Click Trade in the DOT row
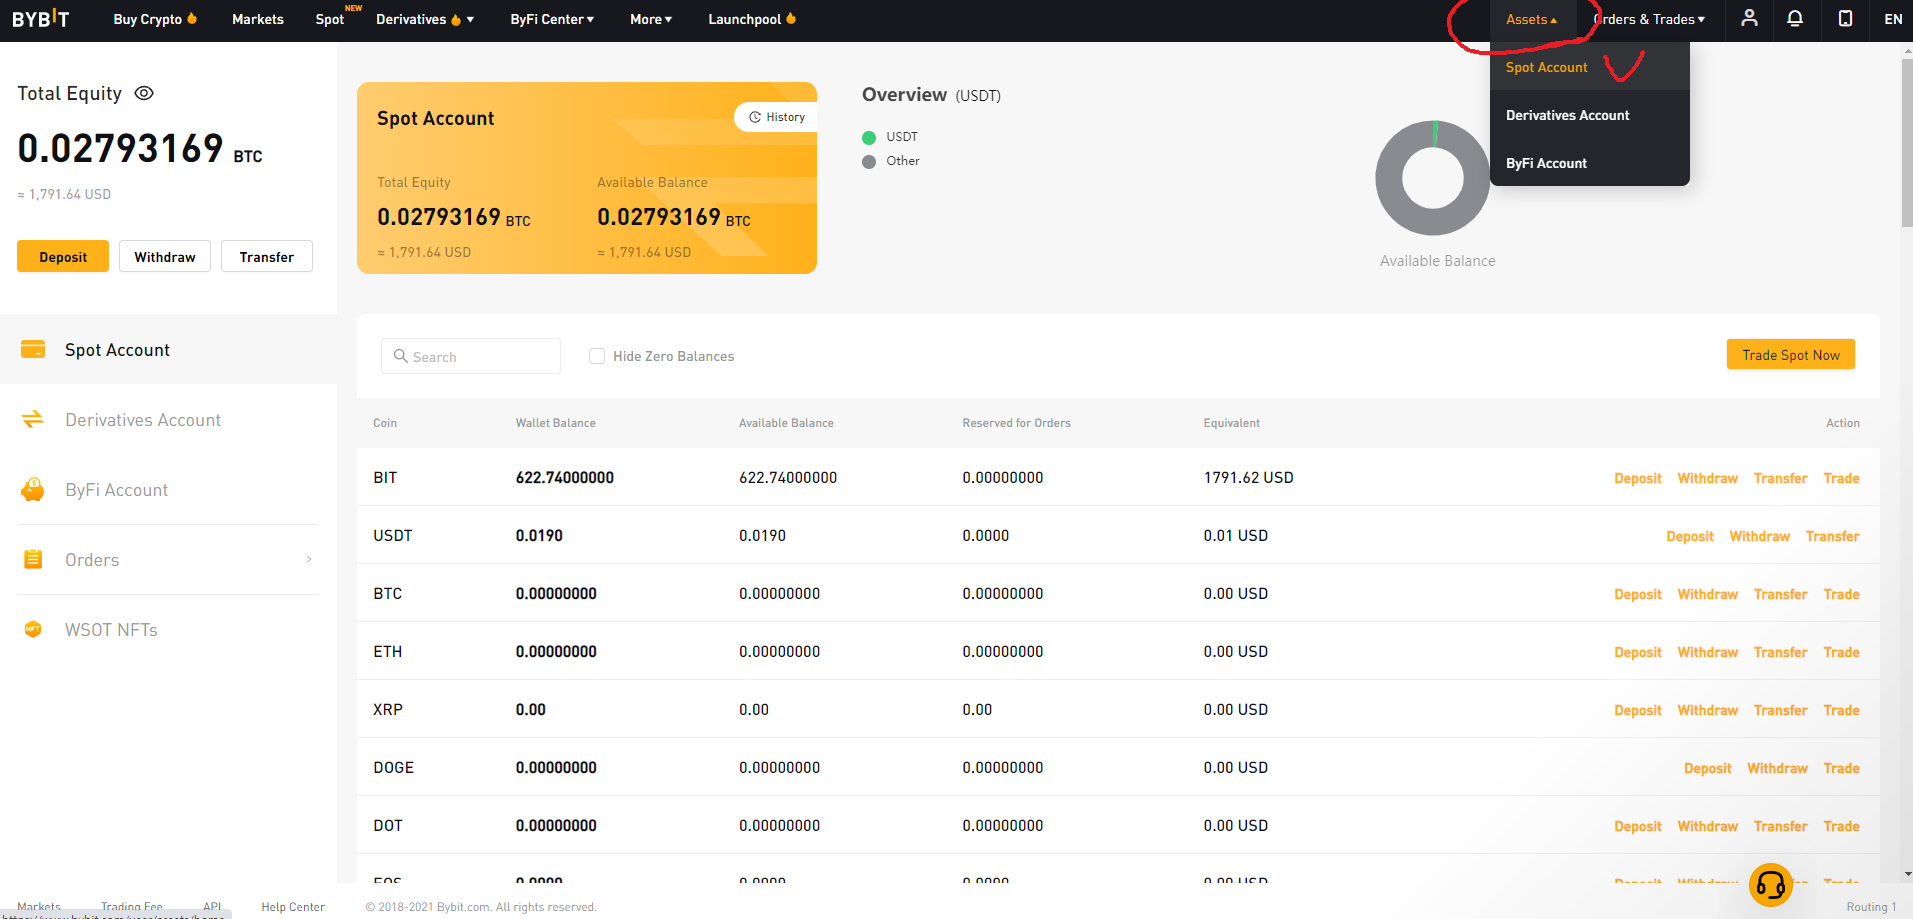The width and height of the screenshot is (1913, 919). coord(1841,826)
